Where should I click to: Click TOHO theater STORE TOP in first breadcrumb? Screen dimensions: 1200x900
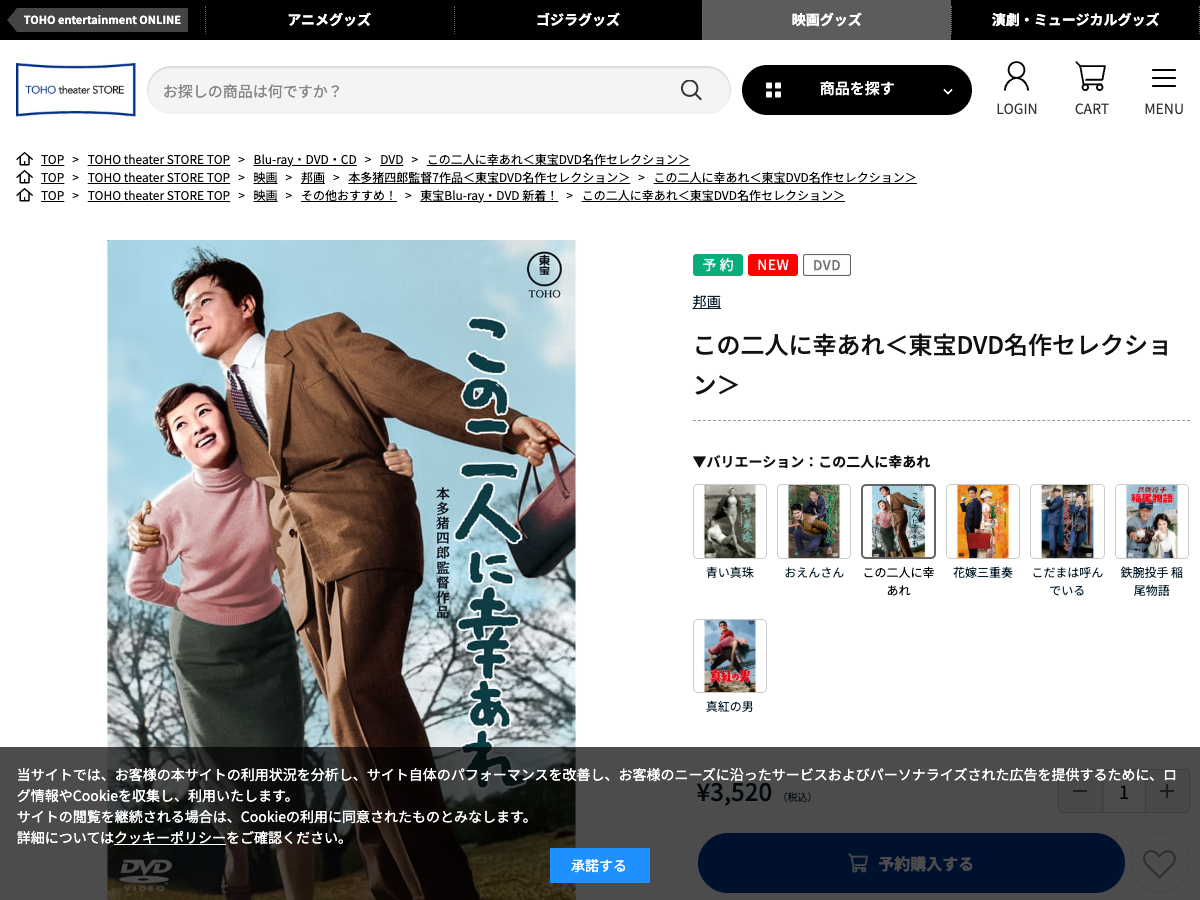[x=159, y=160]
